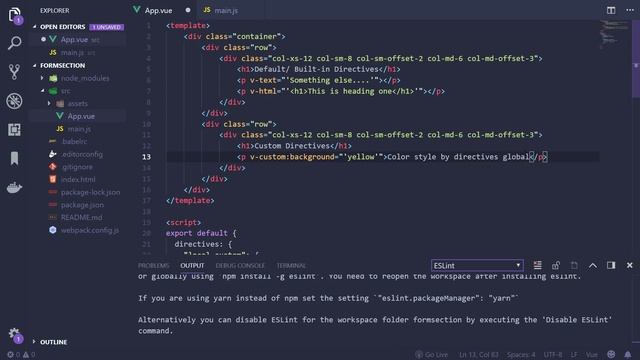The image size is (640, 360).
Task: Click the 'yellow' value in the v-custom directive
Action: 360,157
